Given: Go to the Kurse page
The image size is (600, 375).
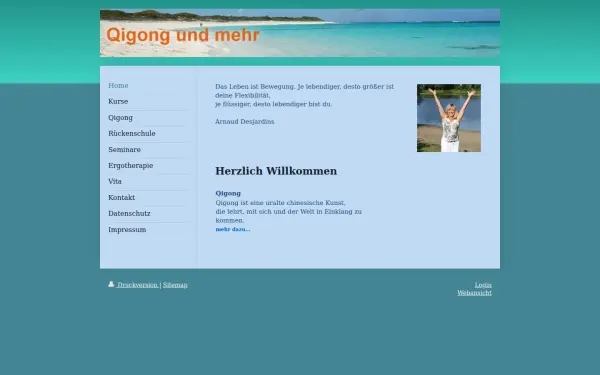Looking at the screenshot, I should [118, 101].
